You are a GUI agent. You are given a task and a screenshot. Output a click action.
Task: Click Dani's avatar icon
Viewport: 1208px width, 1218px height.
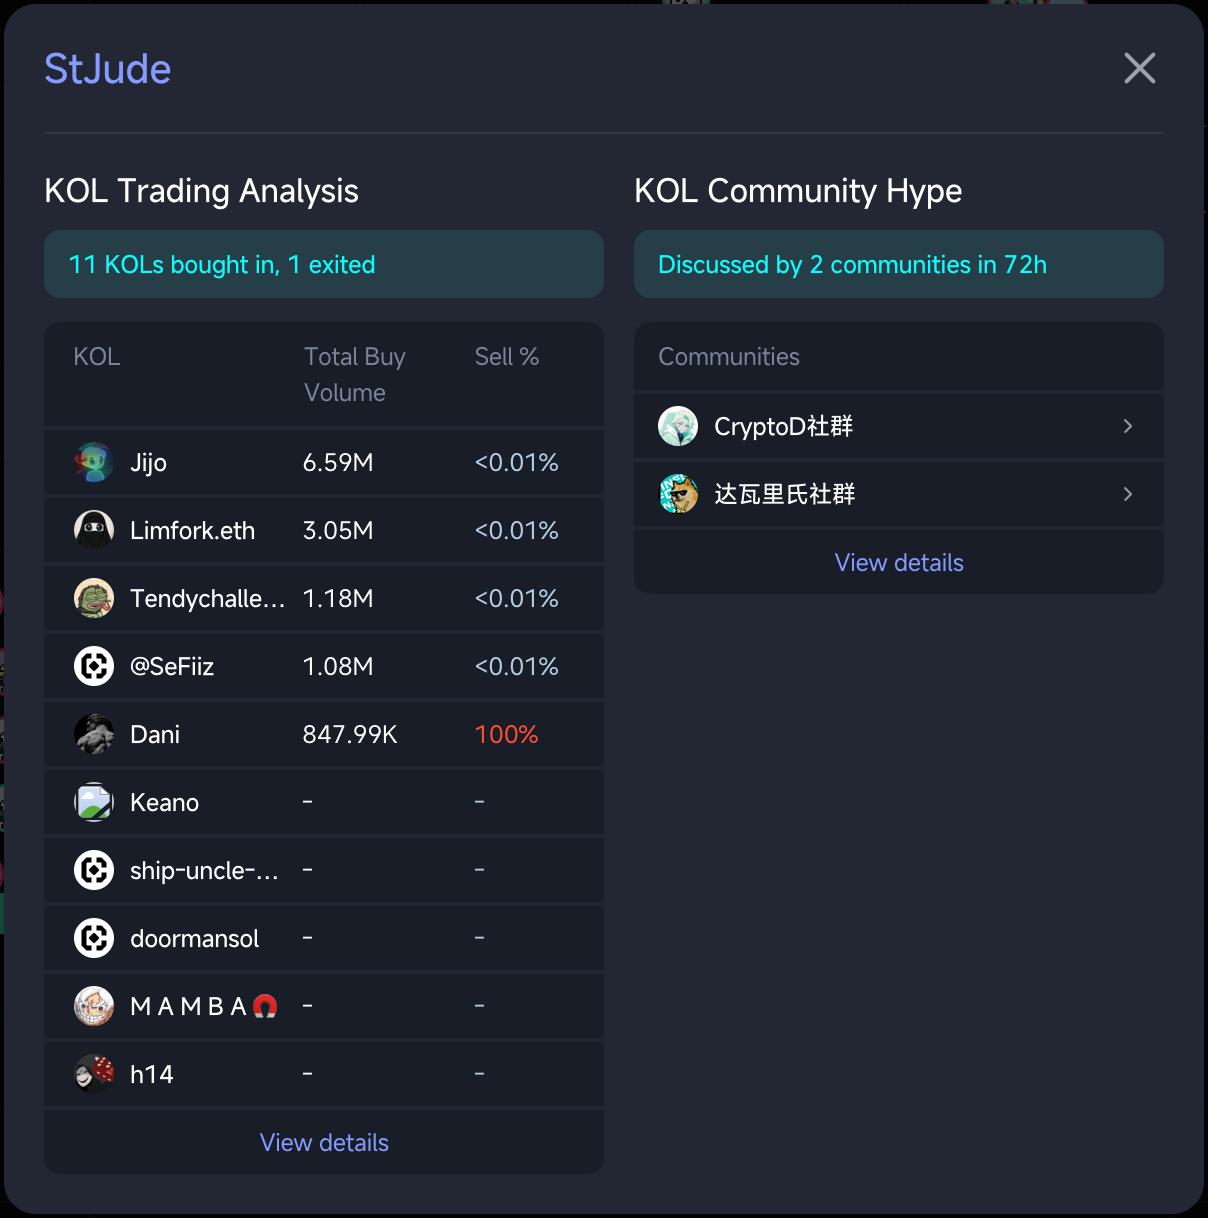tap(94, 734)
